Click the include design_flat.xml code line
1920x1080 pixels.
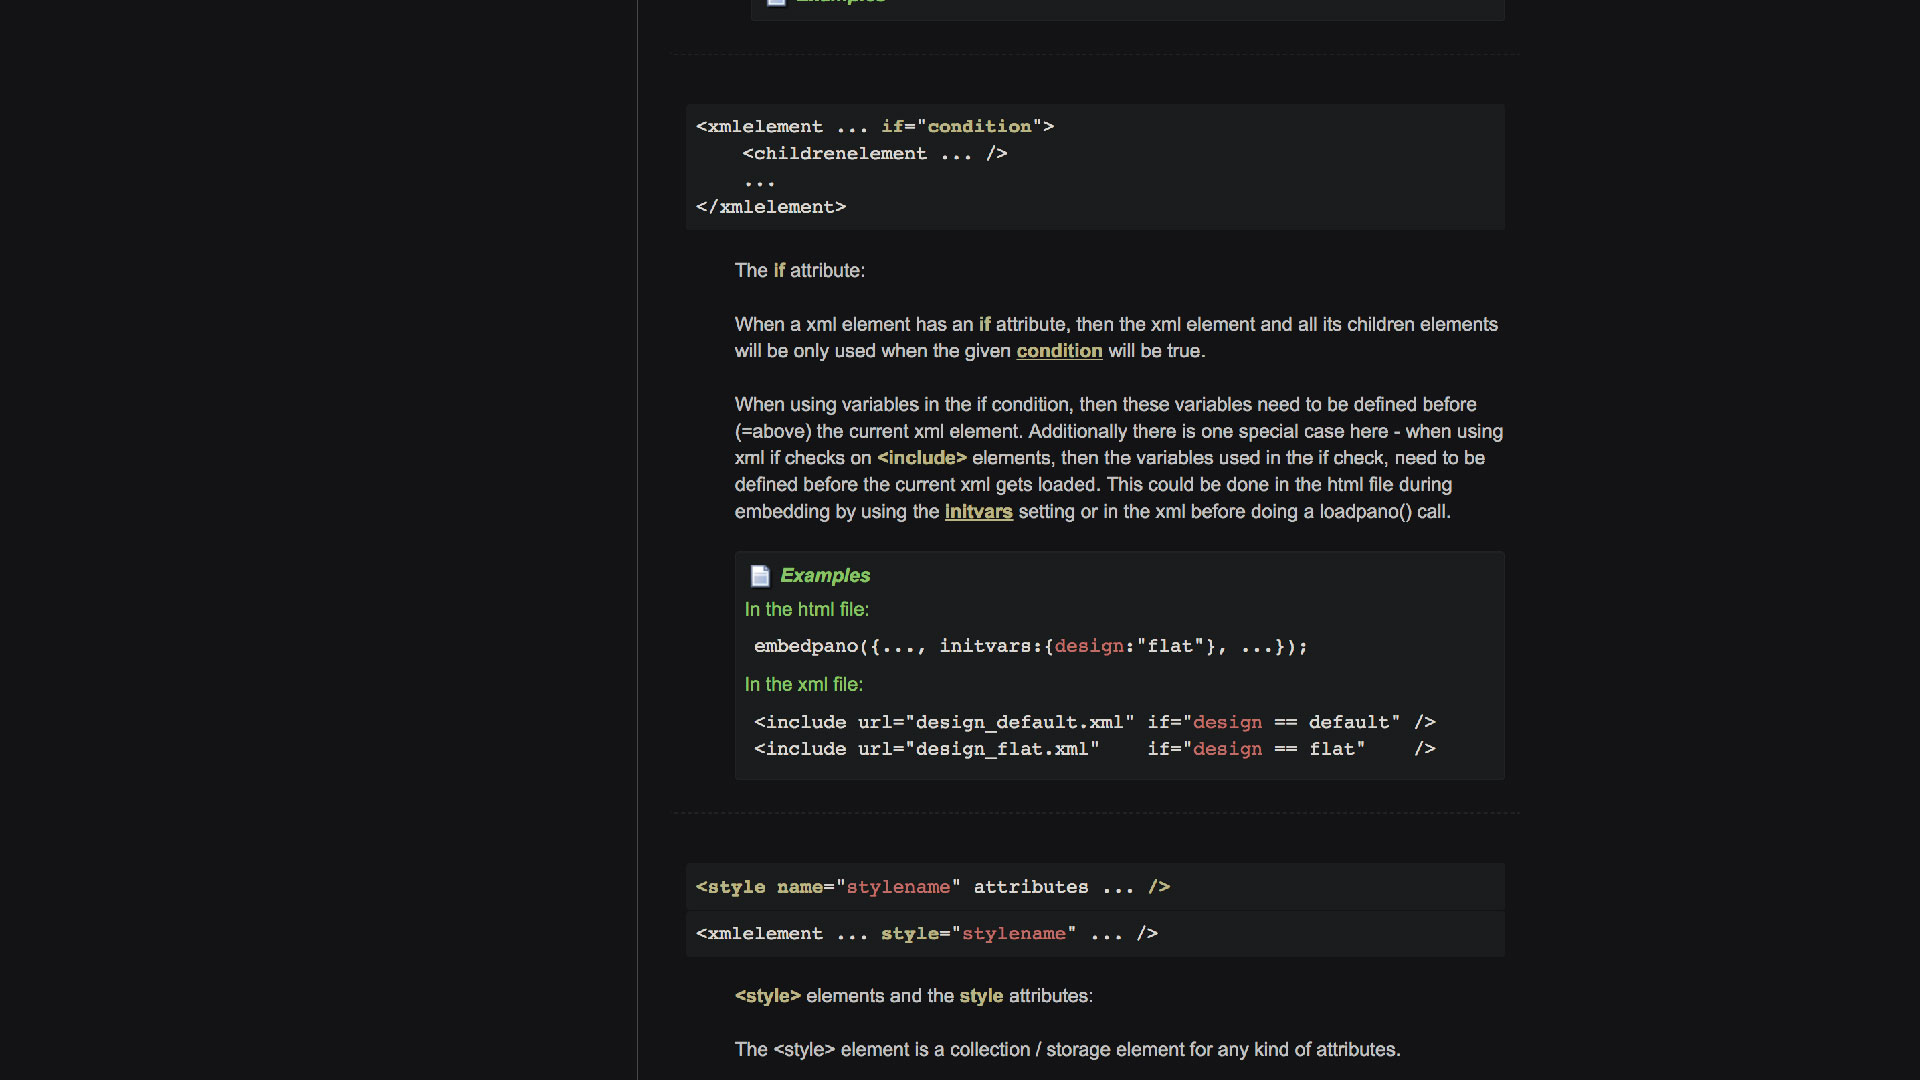(1095, 749)
